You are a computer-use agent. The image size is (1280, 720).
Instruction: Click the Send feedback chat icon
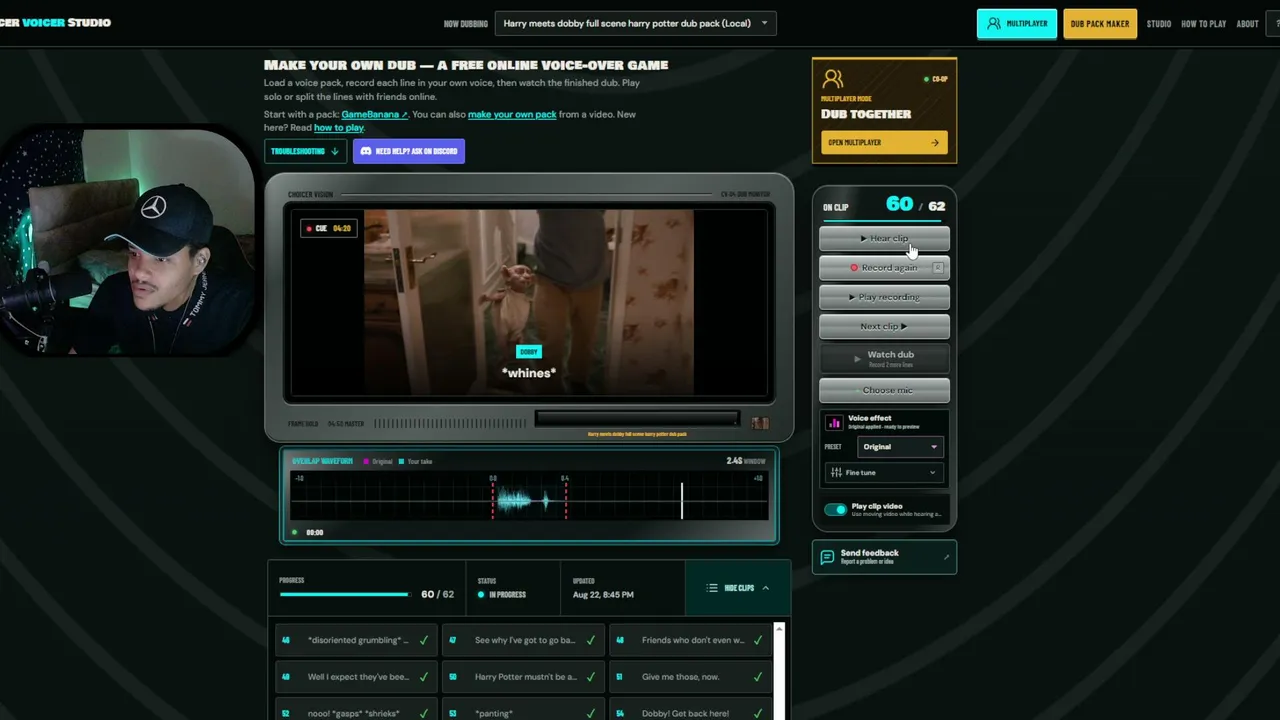[x=827, y=557]
